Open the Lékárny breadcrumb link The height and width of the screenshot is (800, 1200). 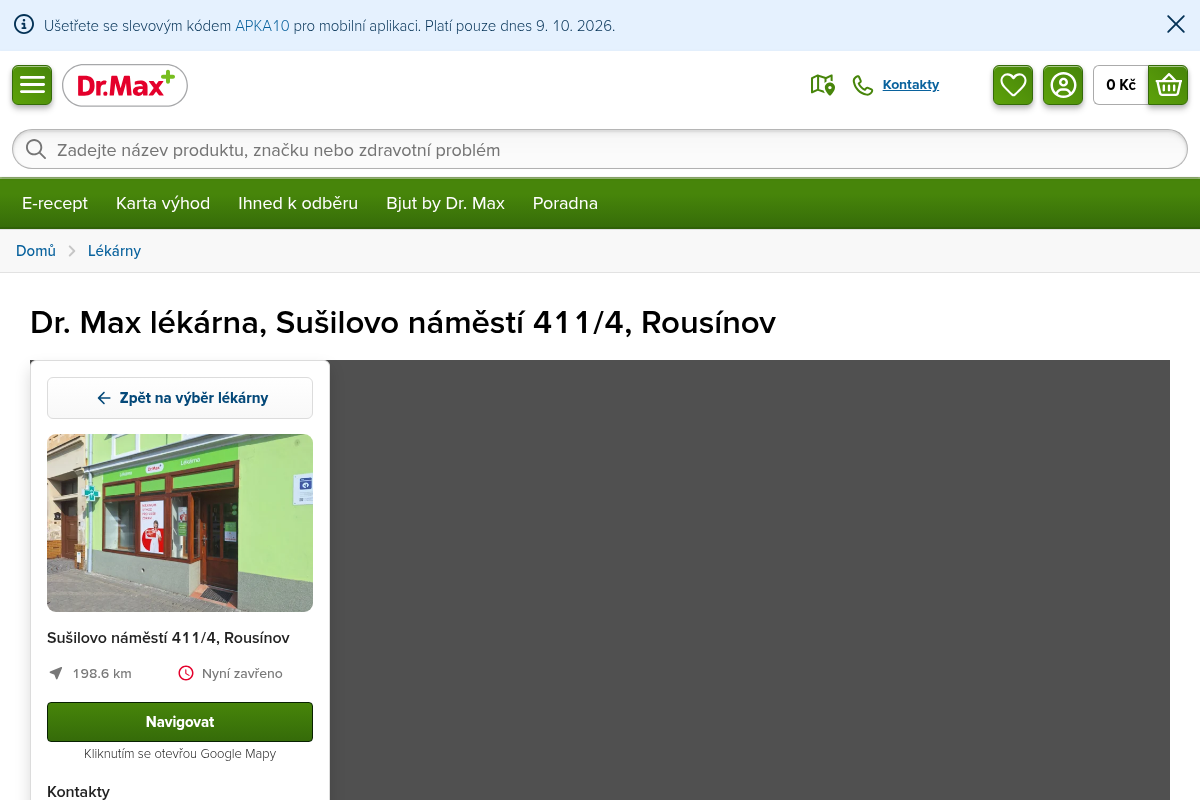[x=114, y=251]
